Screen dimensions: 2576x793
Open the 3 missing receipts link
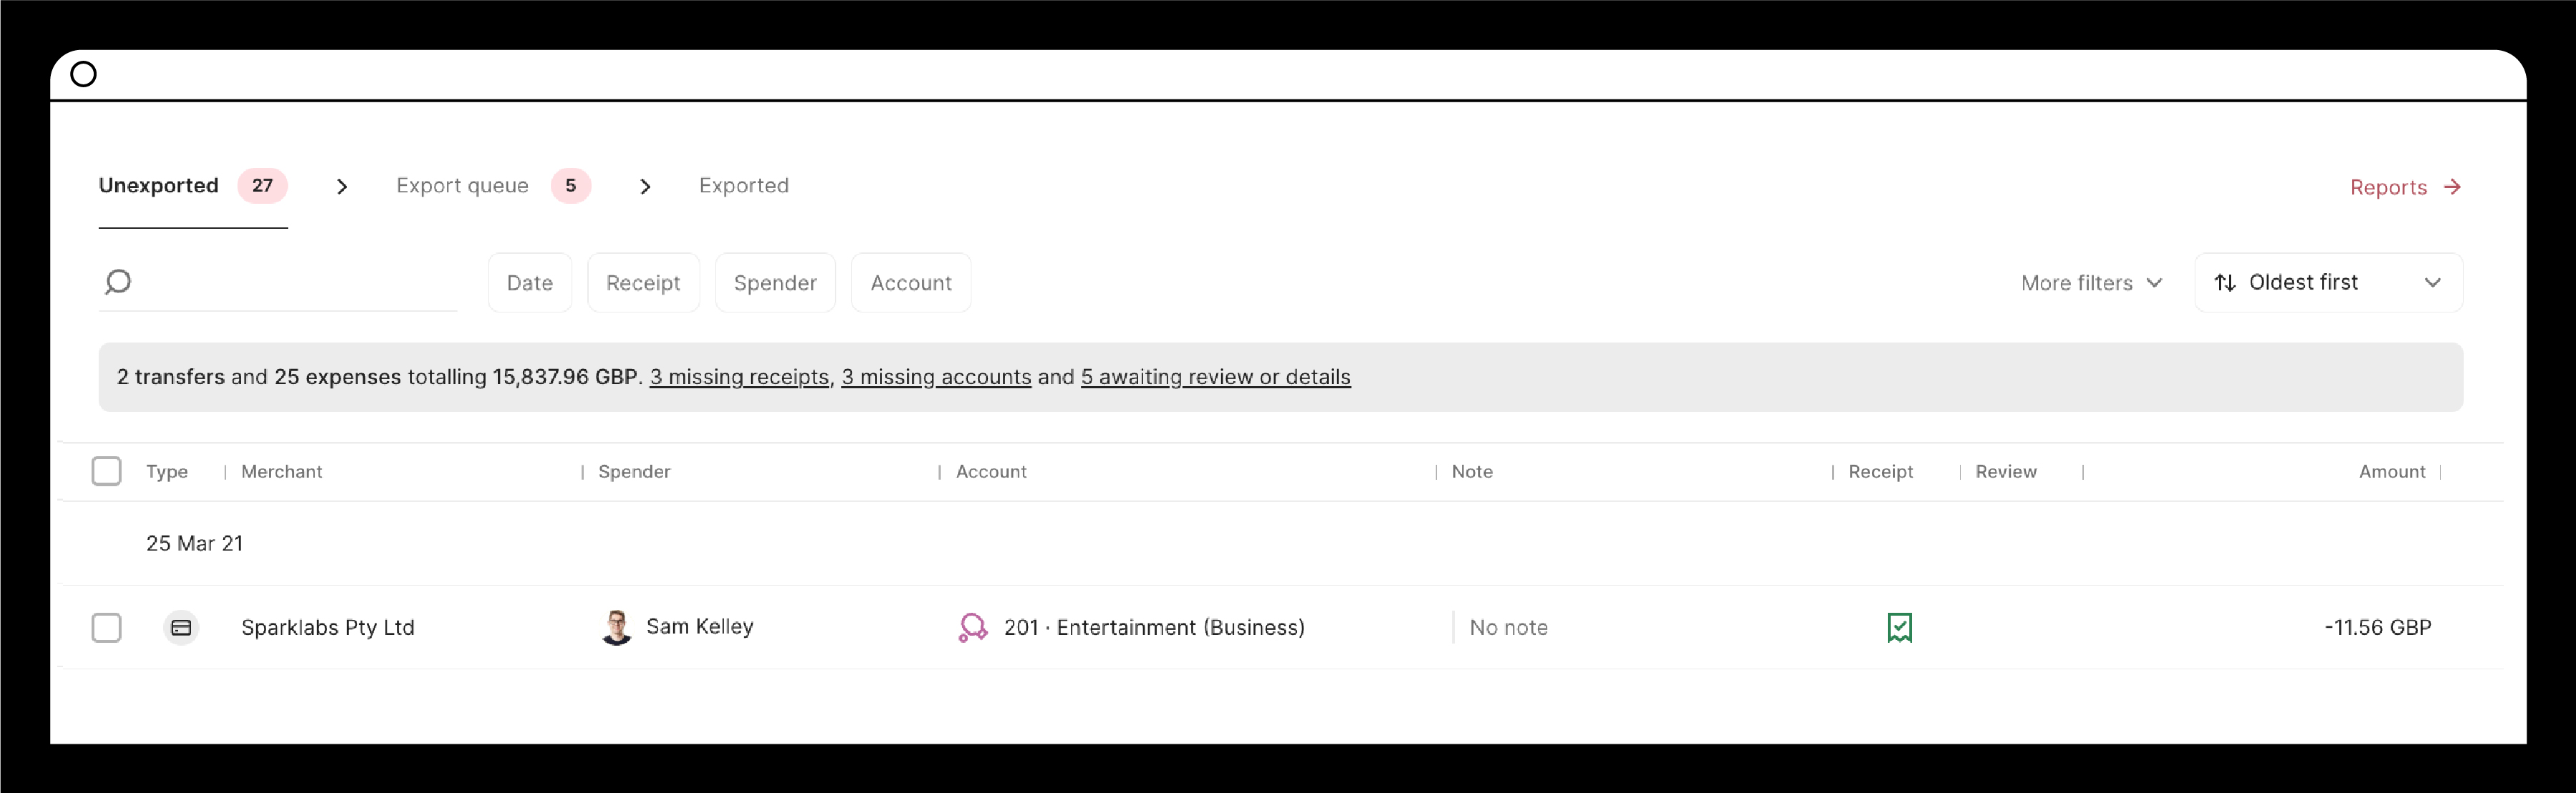pos(739,377)
